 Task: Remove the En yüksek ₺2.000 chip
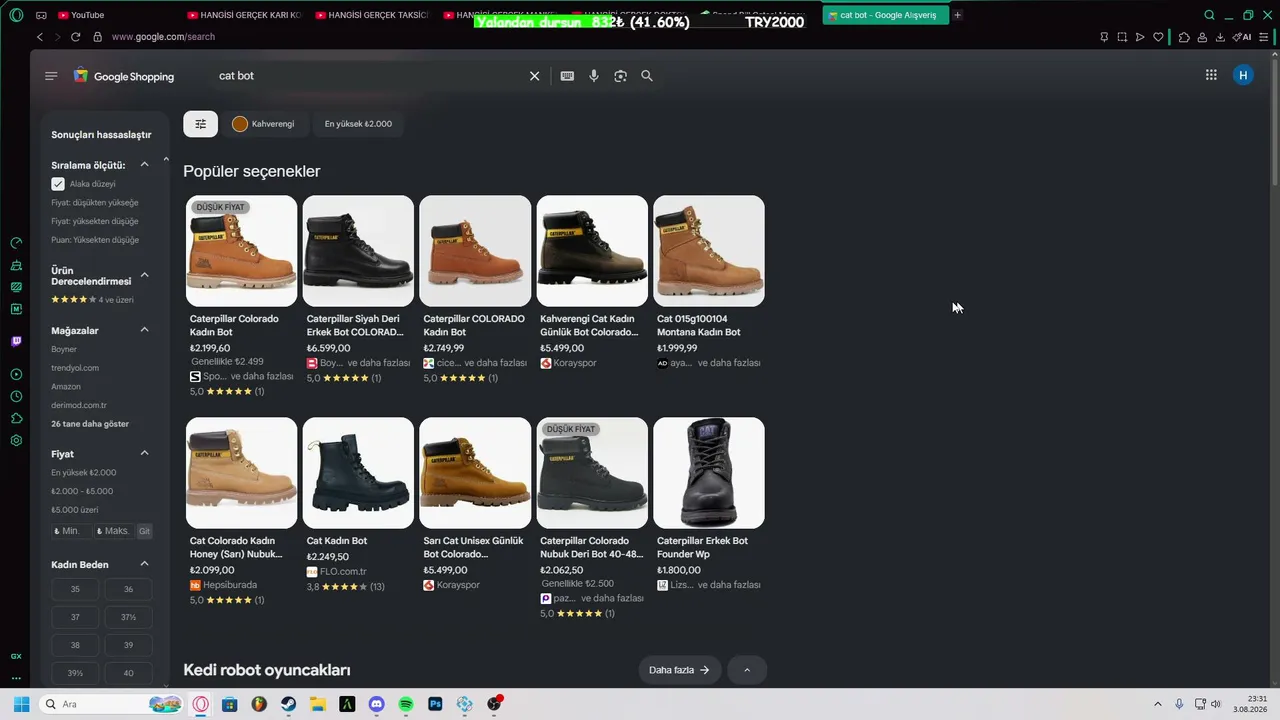point(358,124)
